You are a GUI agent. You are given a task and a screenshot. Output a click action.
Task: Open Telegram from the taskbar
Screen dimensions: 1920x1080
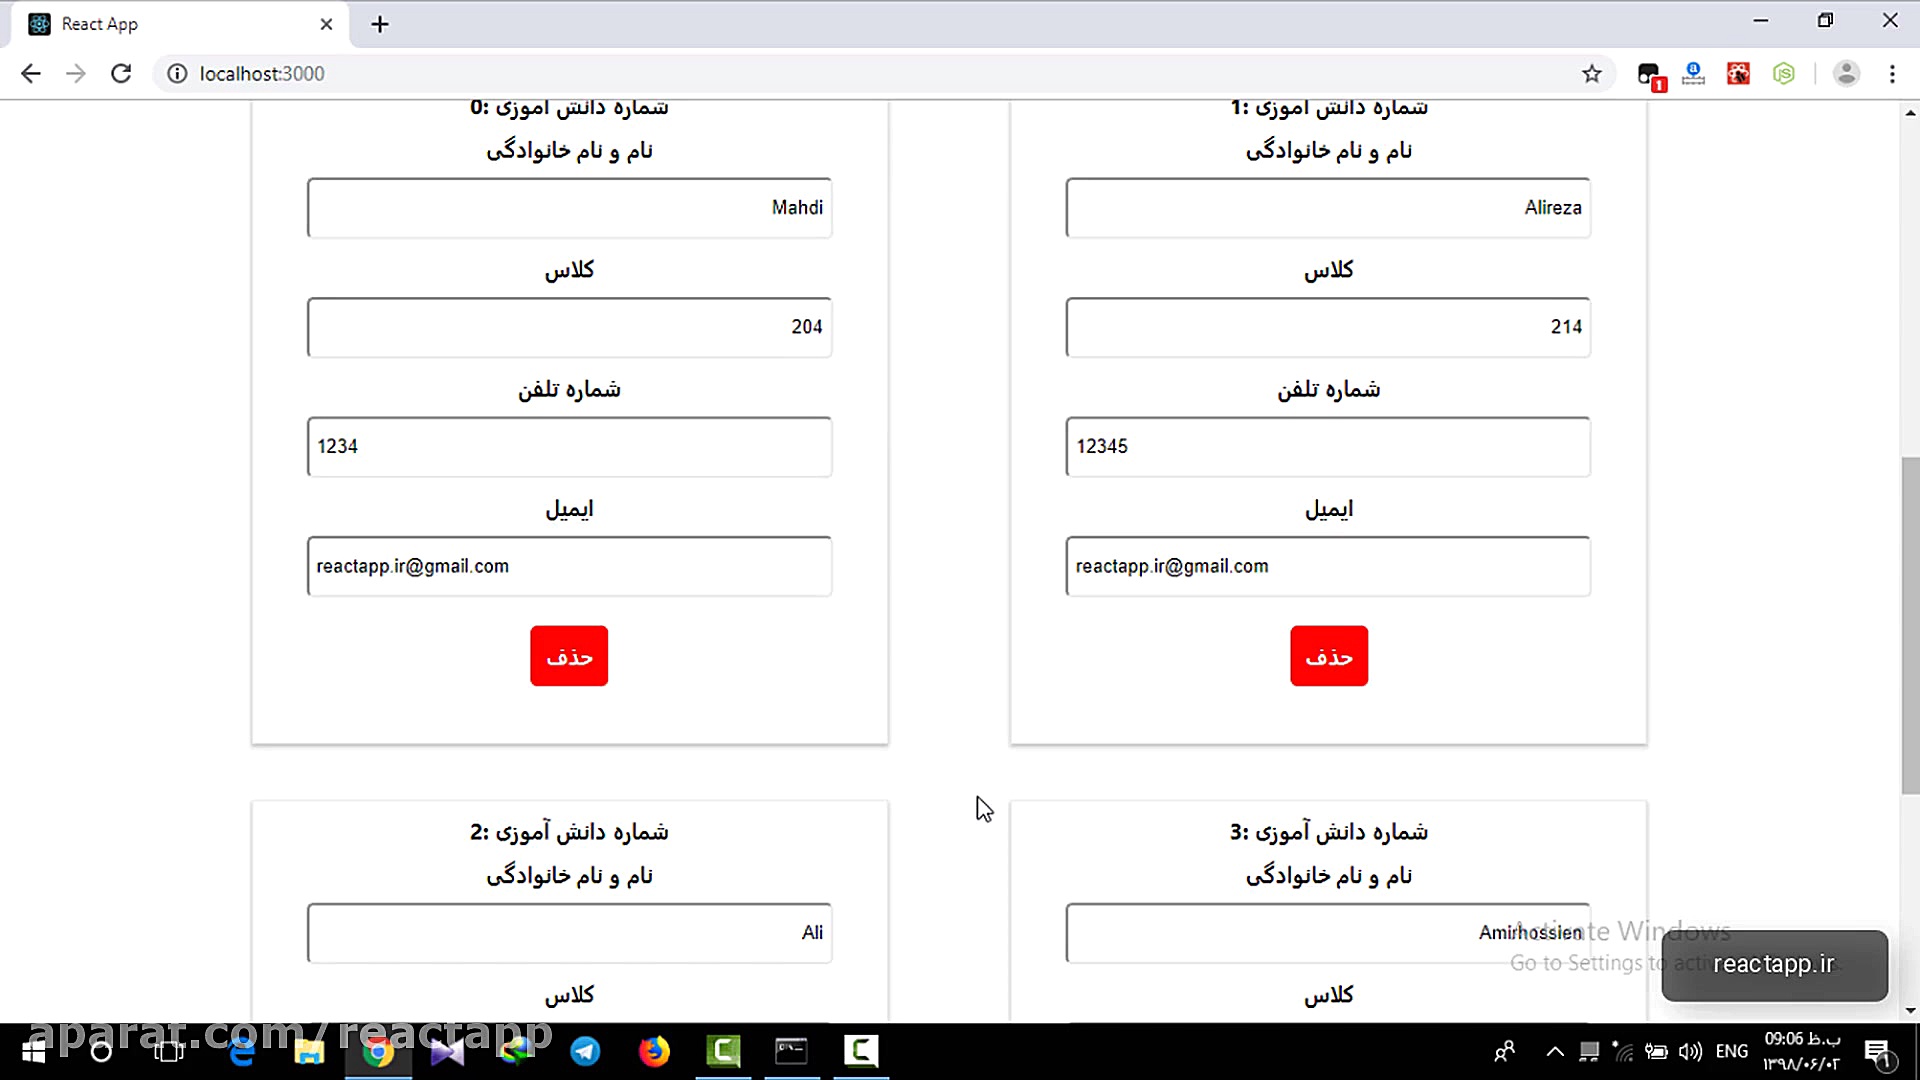point(585,1052)
